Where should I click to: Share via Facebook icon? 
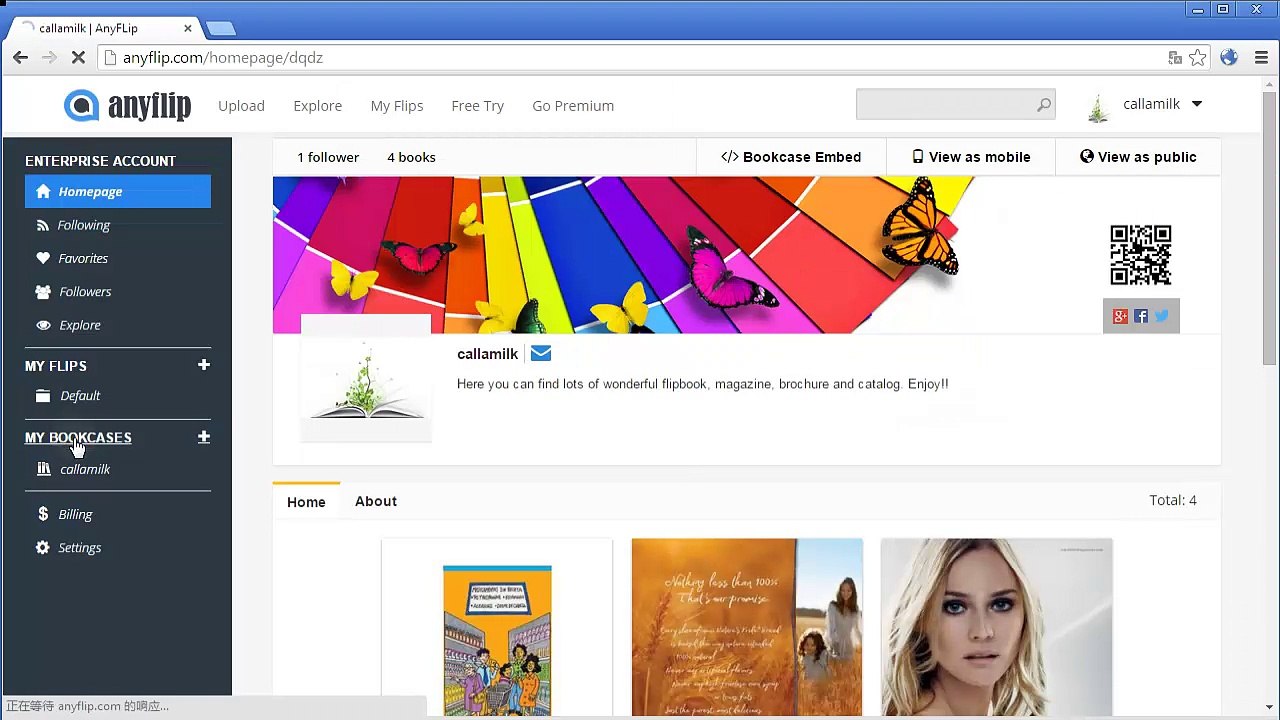point(1141,316)
